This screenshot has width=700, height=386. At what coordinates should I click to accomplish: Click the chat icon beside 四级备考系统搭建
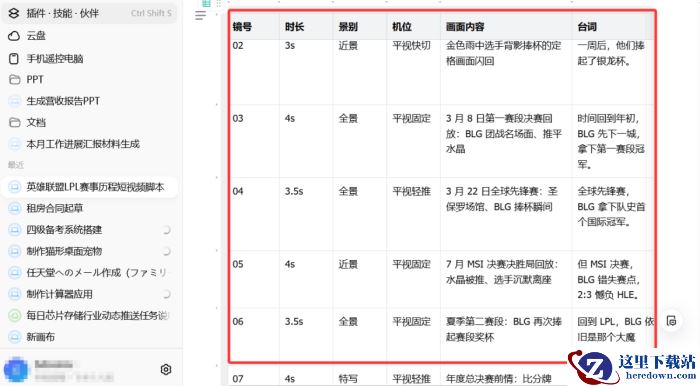[15, 230]
